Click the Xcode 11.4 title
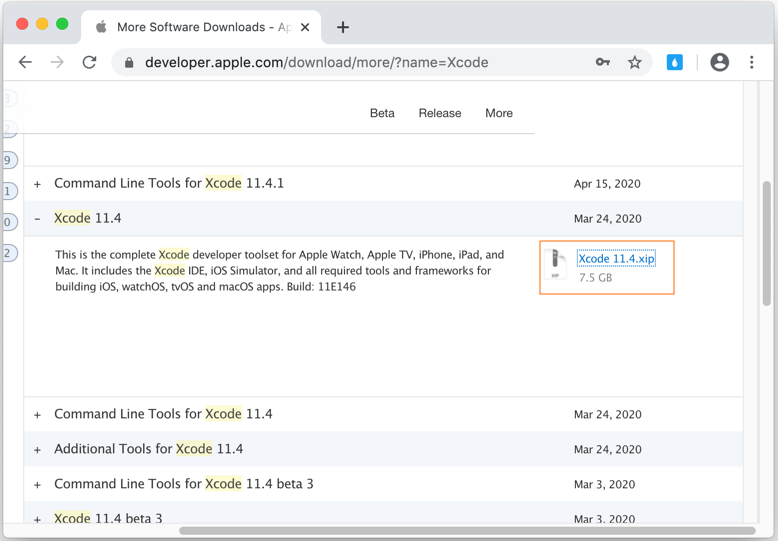Image resolution: width=778 pixels, height=541 pixels. 88,218
